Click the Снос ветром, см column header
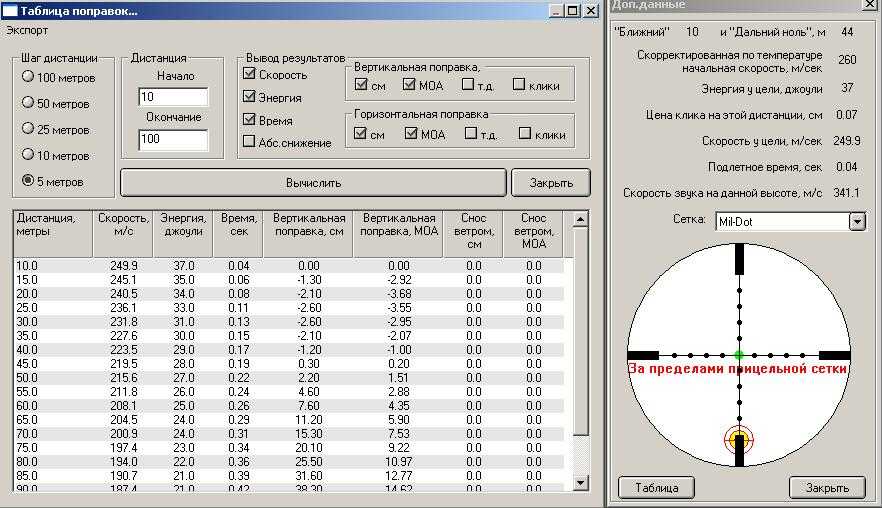882x508 pixels. click(x=473, y=233)
